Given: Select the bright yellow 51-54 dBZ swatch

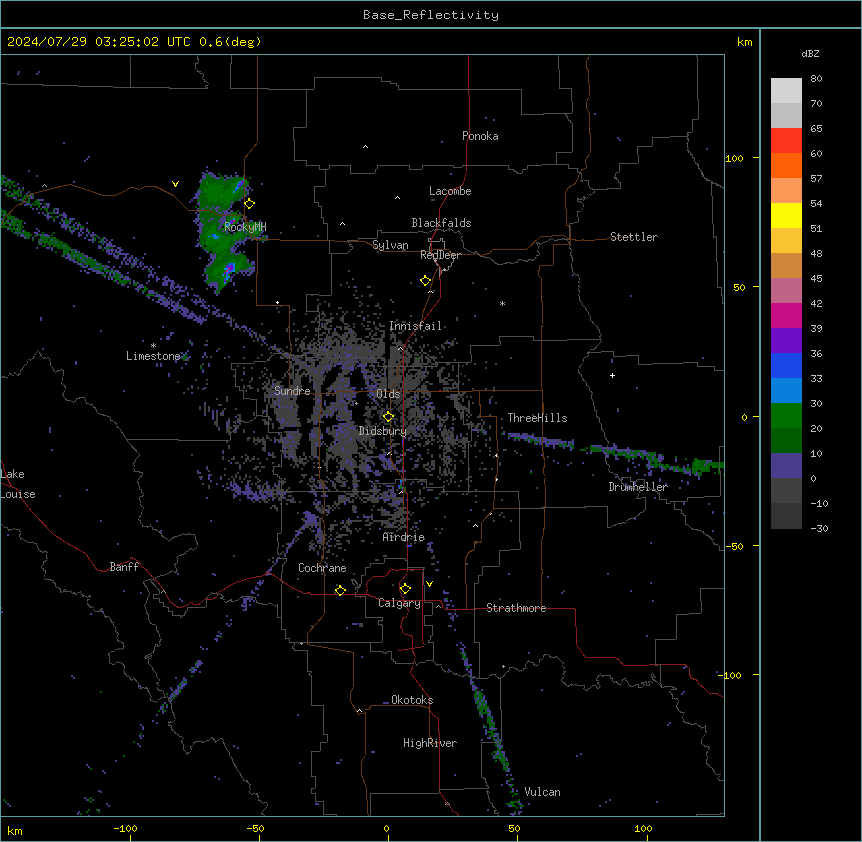Looking at the screenshot, I should coord(786,215).
